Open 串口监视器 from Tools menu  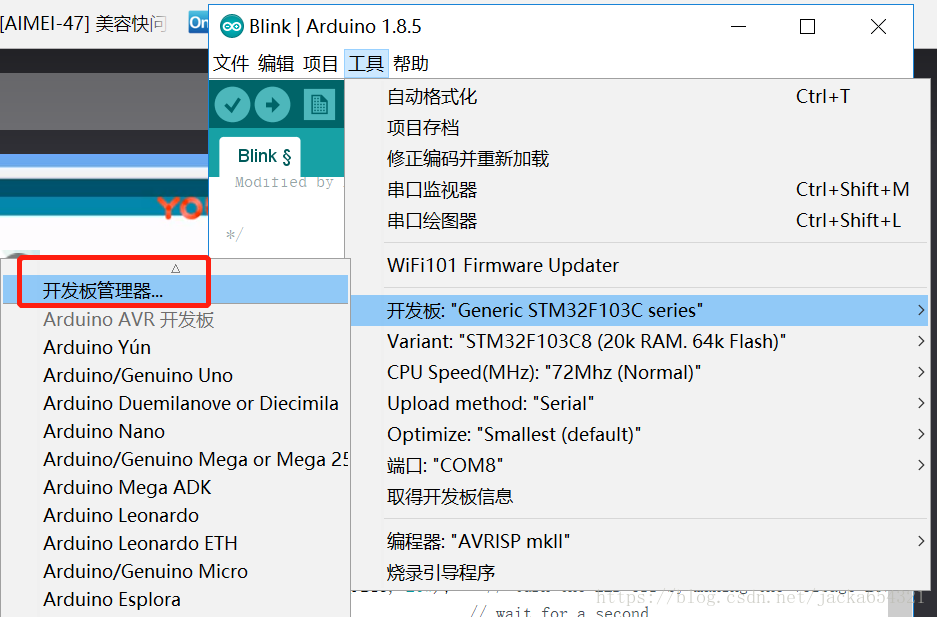[639, 190]
